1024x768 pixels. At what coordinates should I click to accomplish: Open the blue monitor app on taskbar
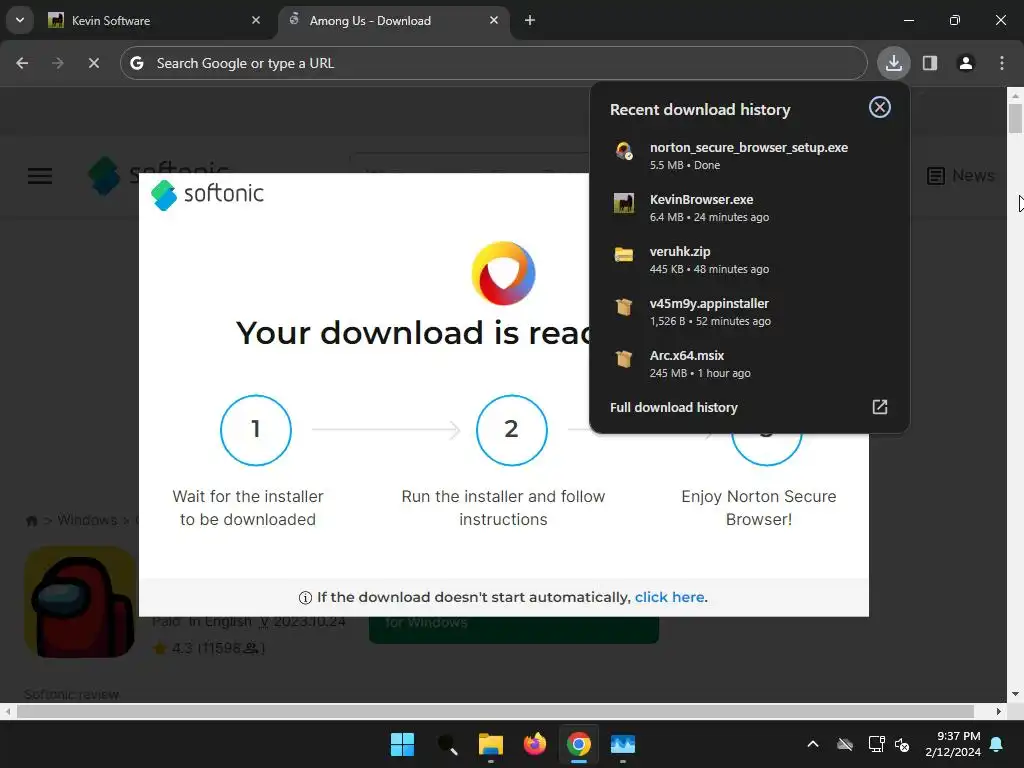tap(623, 744)
